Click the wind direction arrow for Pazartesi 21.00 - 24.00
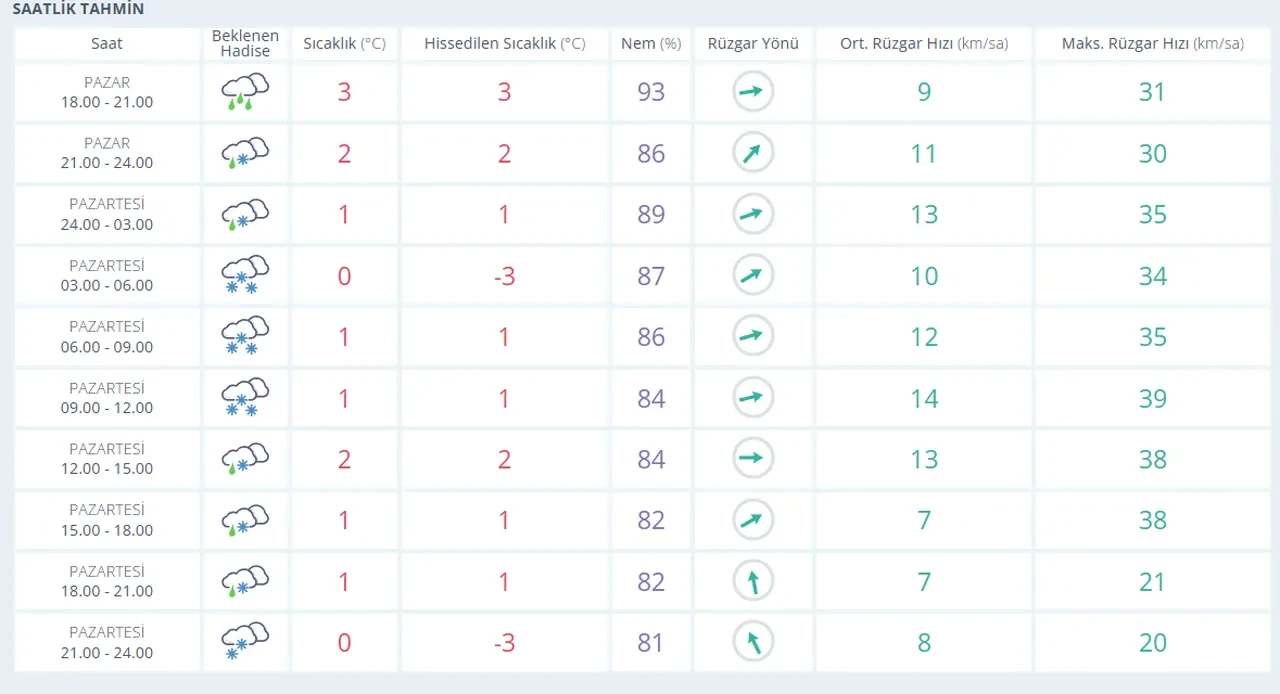 click(752, 641)
